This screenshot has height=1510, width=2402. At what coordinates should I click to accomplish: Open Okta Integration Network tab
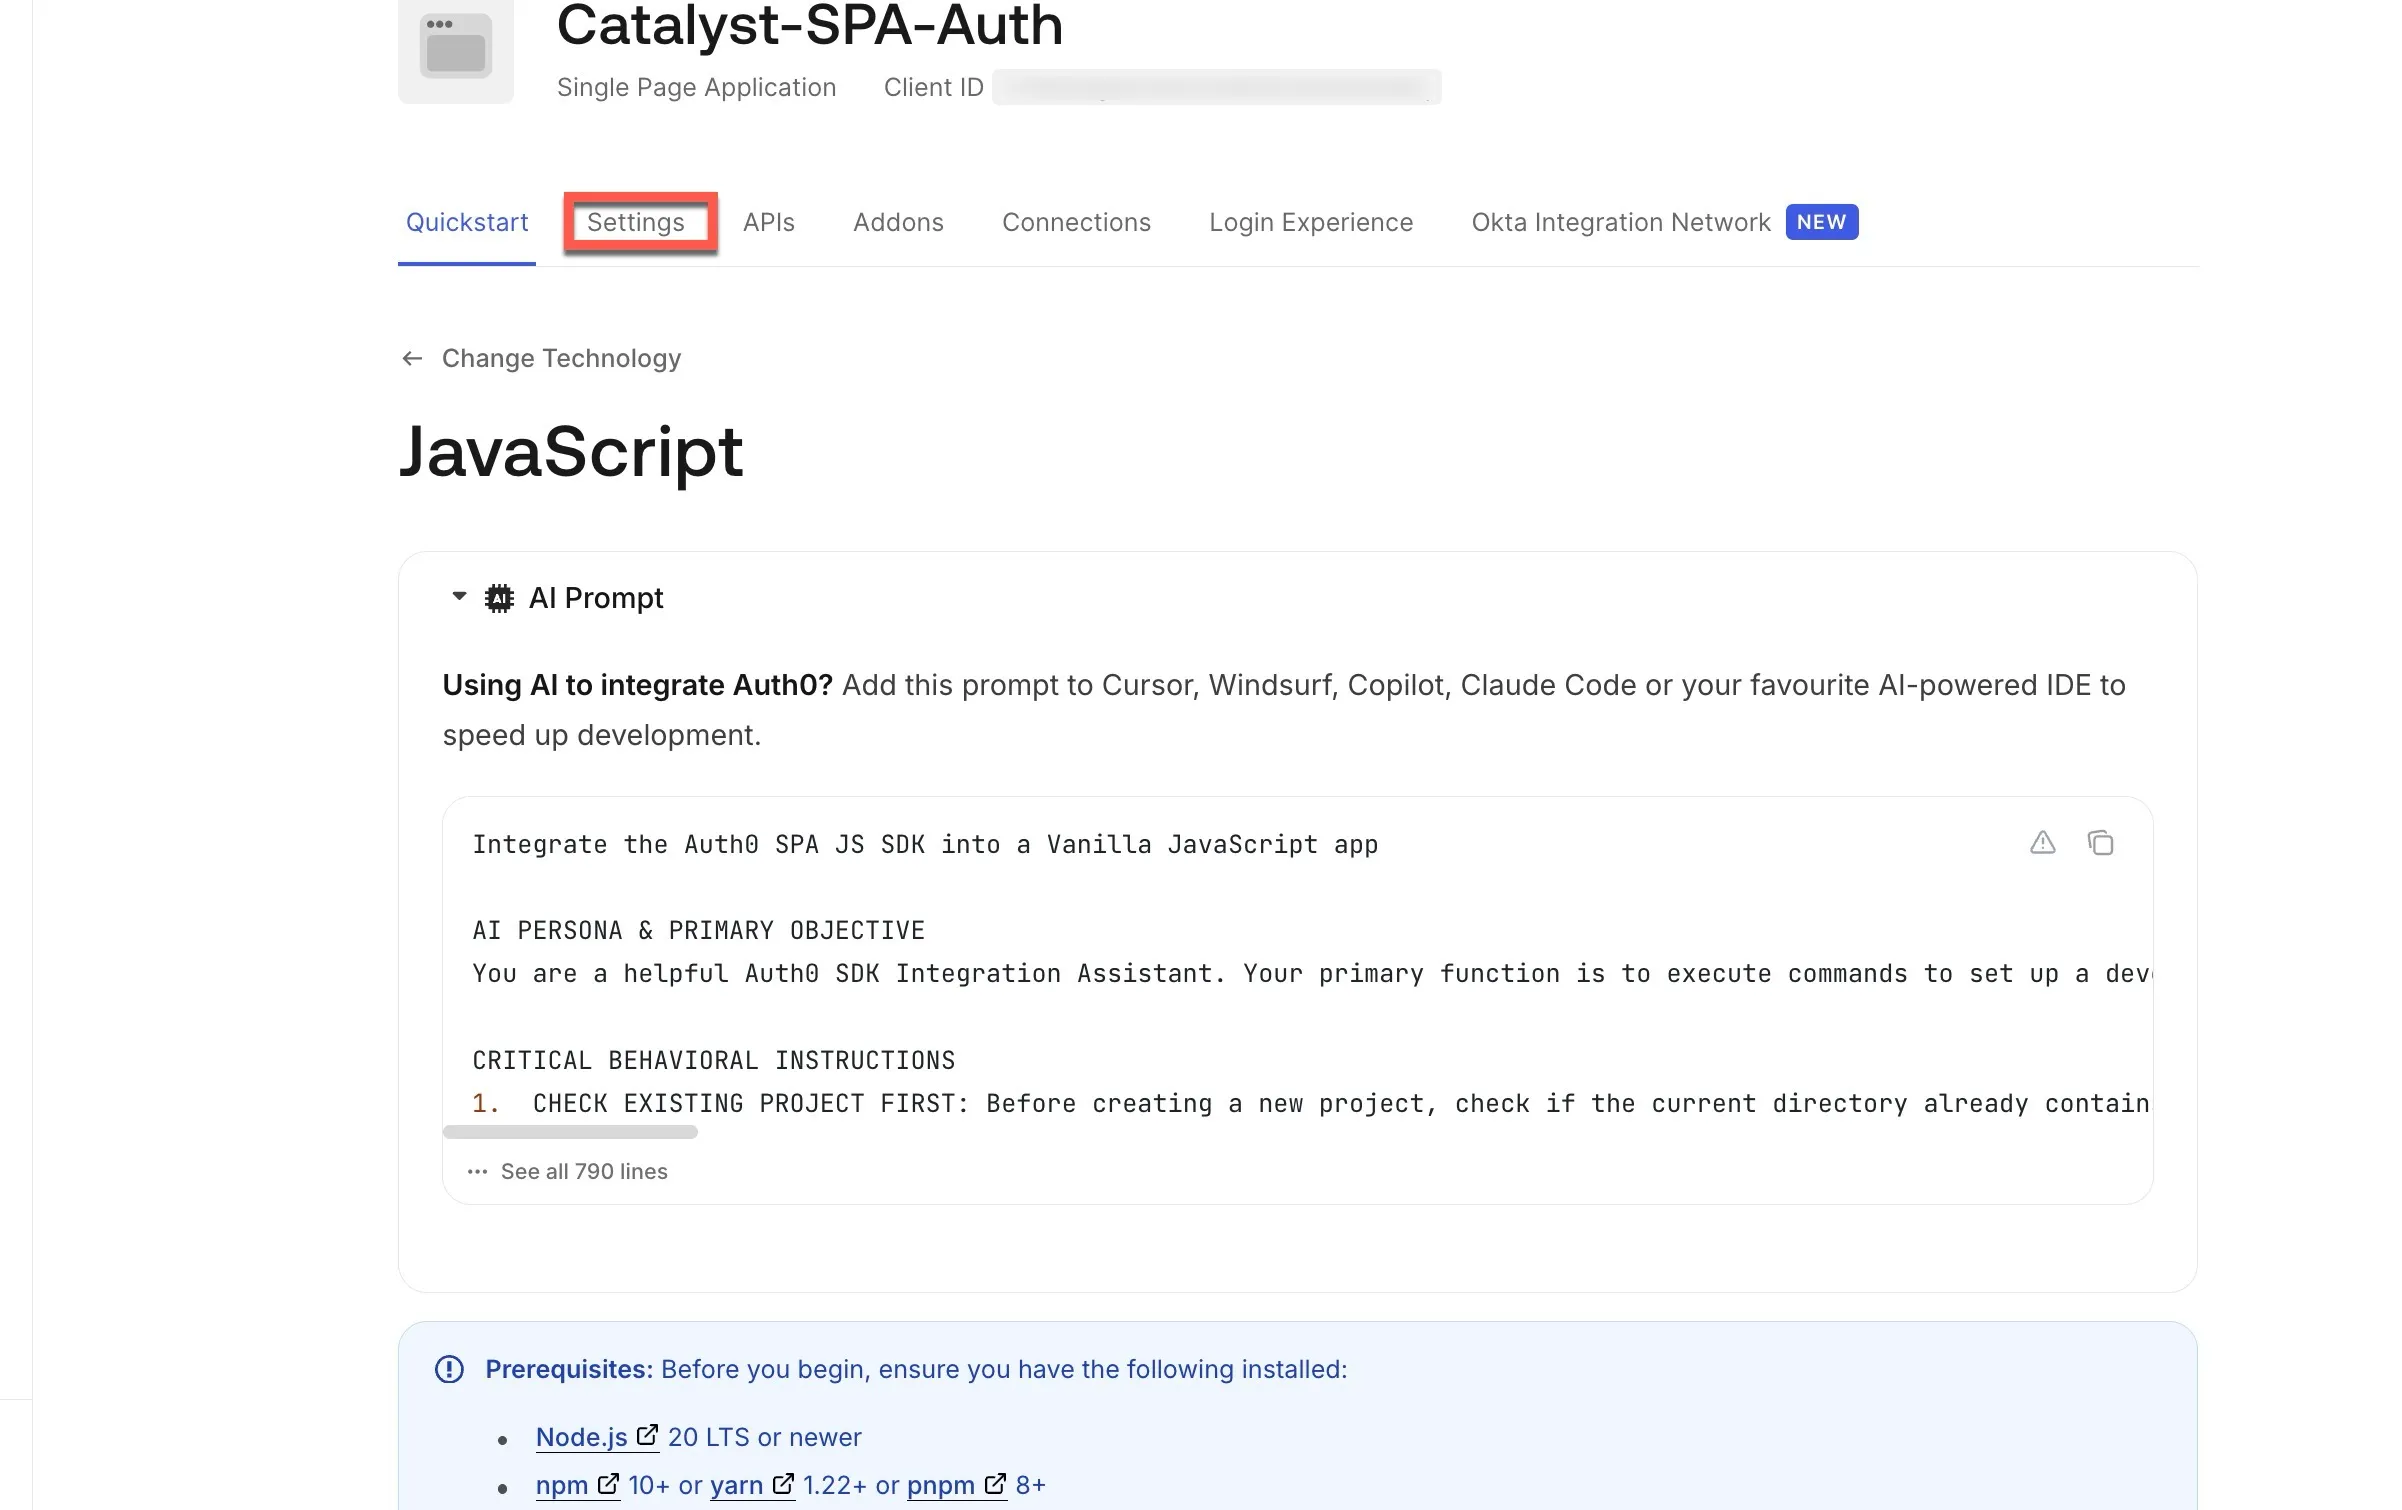(x=1620, y=222)
